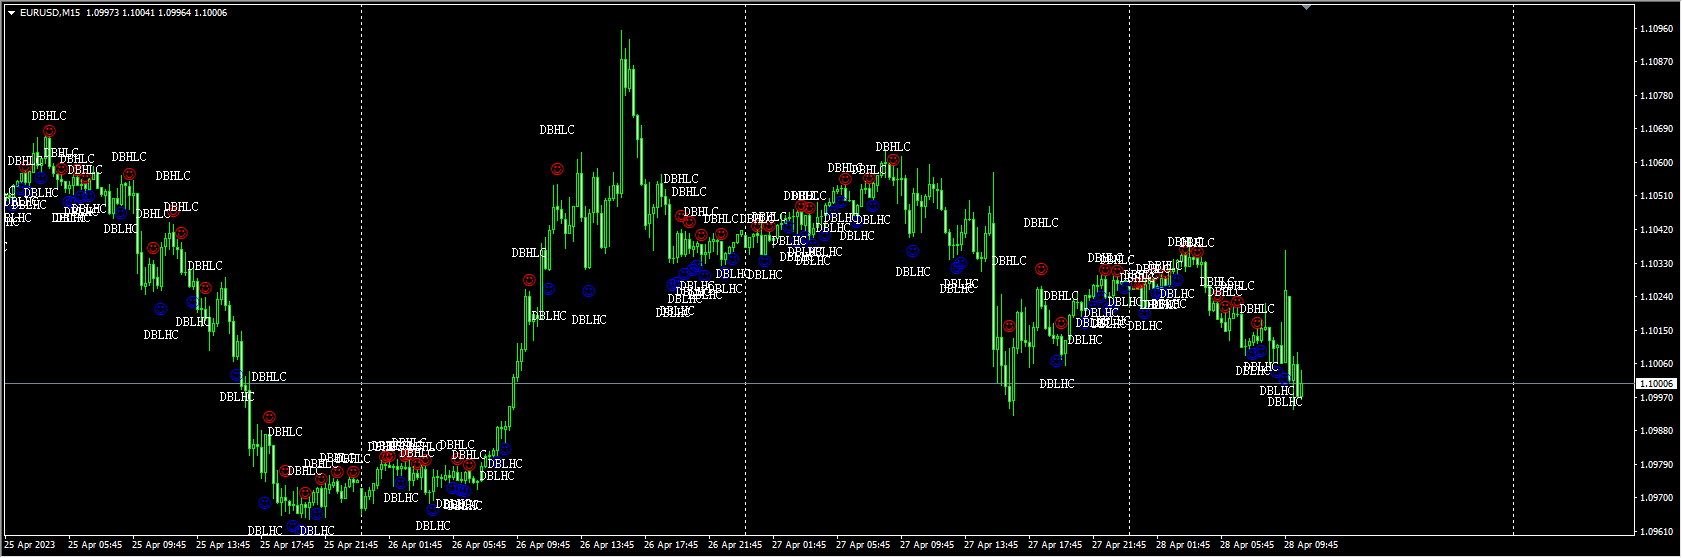1682x558 pixels.
Task: Select the 1.10240 price level
Action: [1657, 297]
